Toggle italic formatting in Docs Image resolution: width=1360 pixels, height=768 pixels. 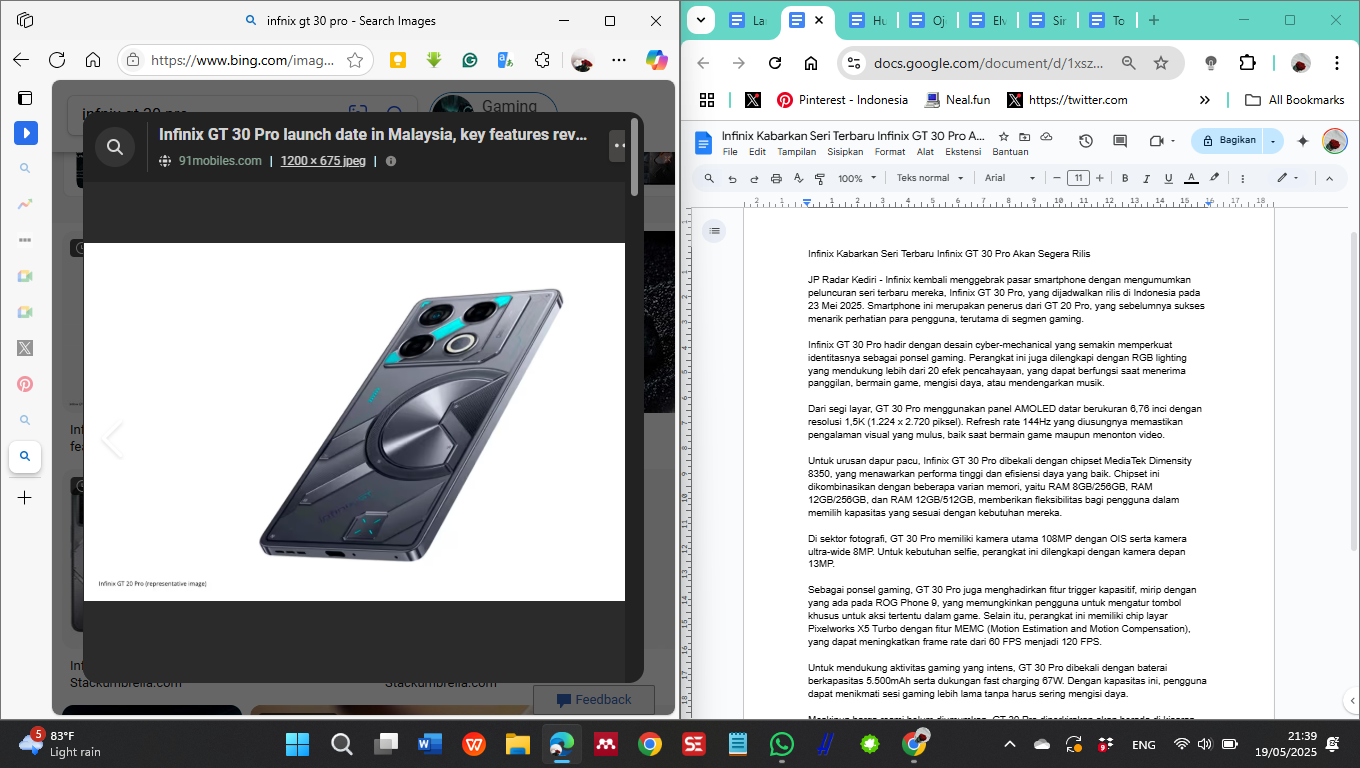1147,178
